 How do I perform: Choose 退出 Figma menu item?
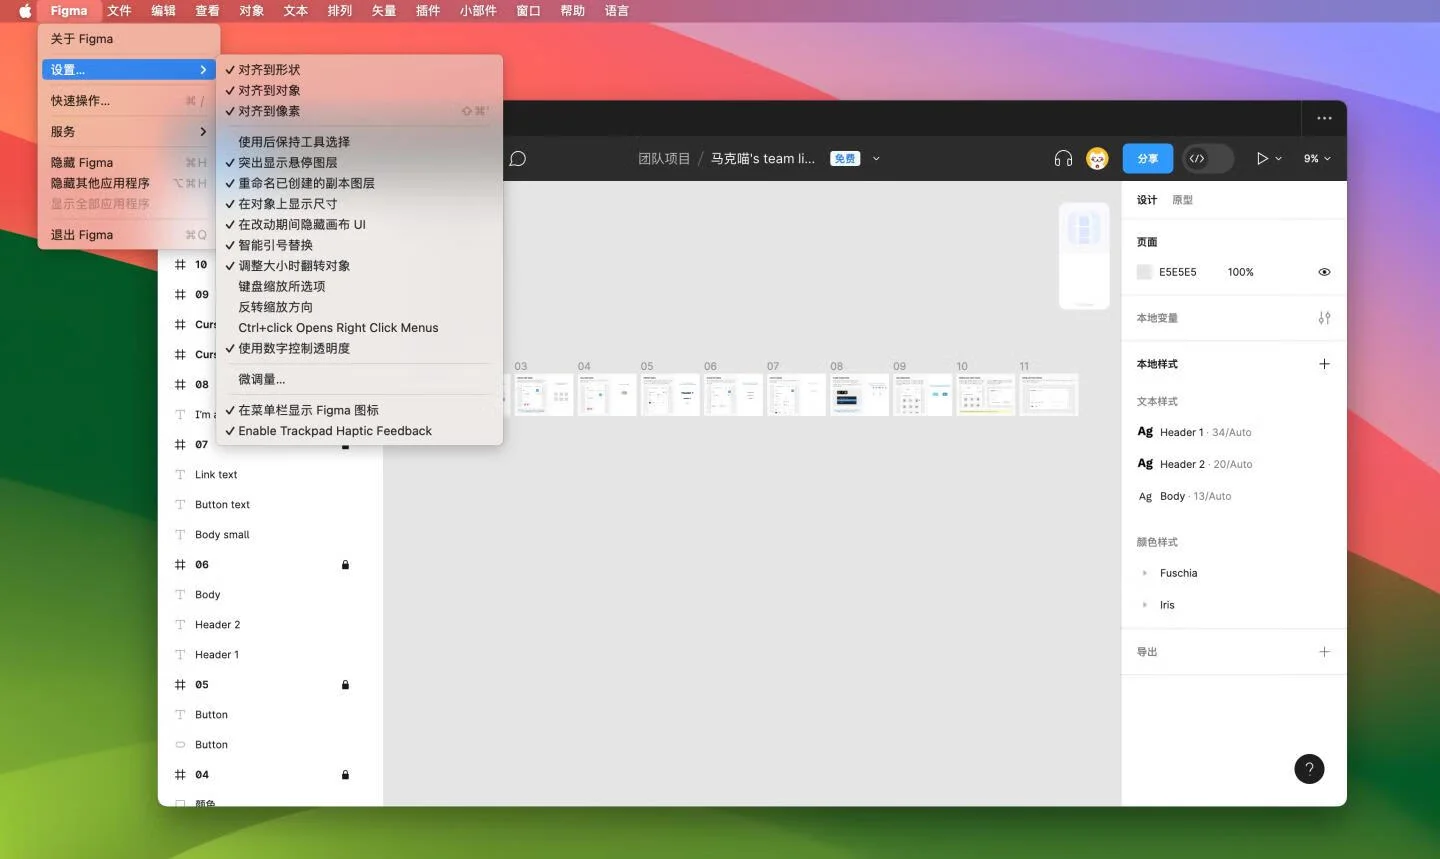(128, 235)
